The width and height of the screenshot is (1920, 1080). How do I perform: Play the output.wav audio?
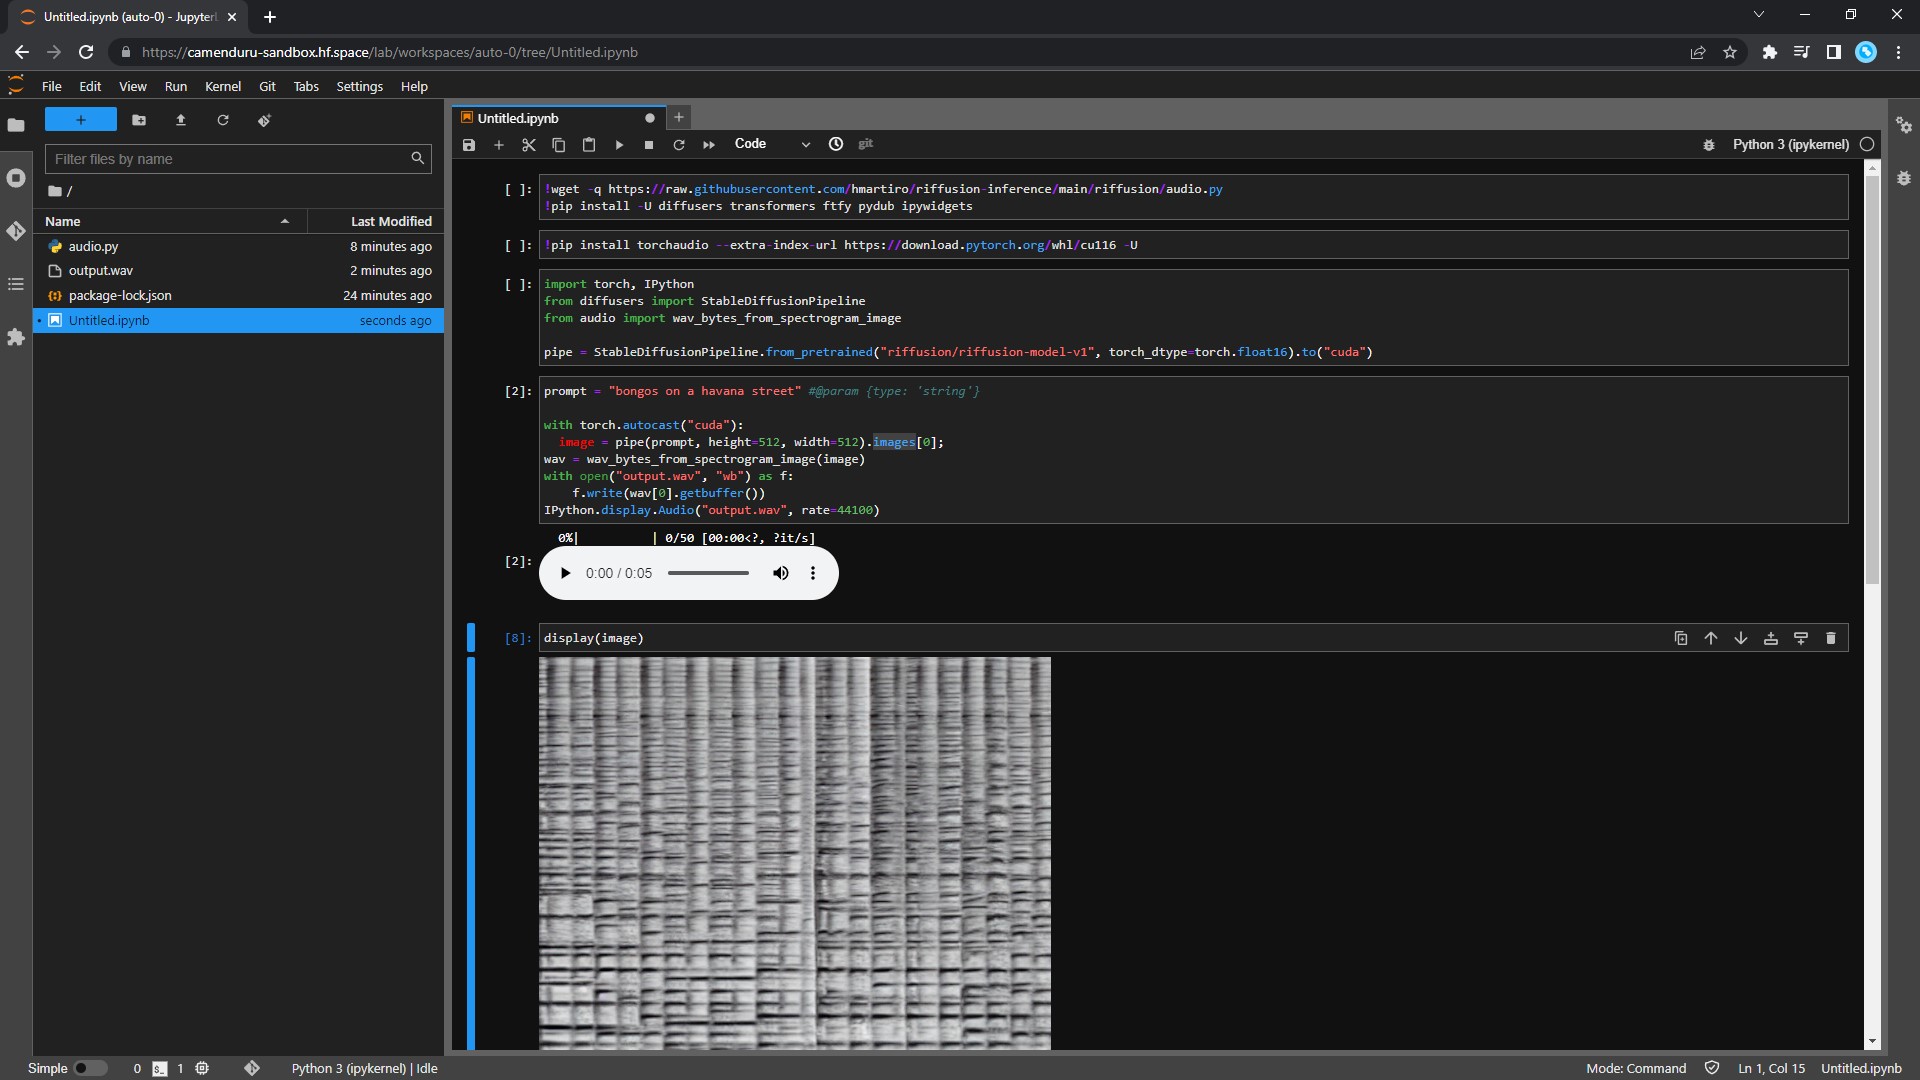(x=565, y=573)
